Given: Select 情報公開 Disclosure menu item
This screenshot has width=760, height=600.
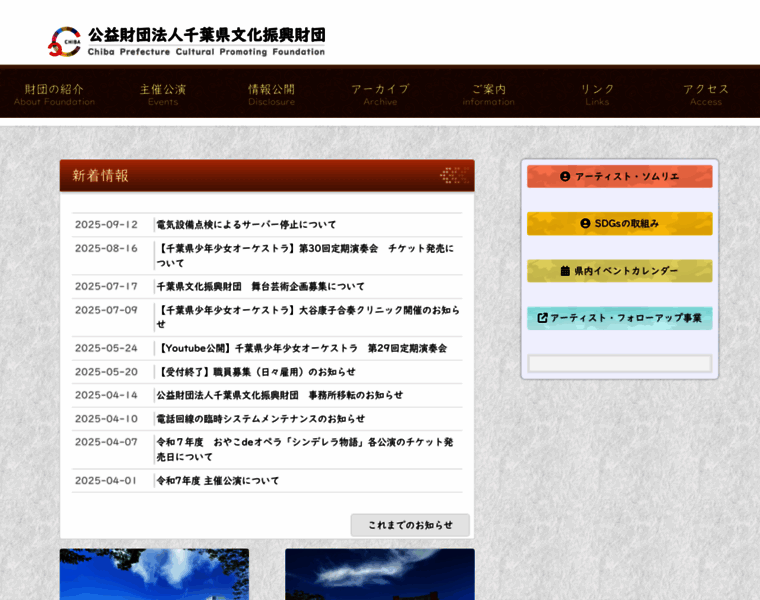Looking at the screenshot, I should click(x=271, y=94).
